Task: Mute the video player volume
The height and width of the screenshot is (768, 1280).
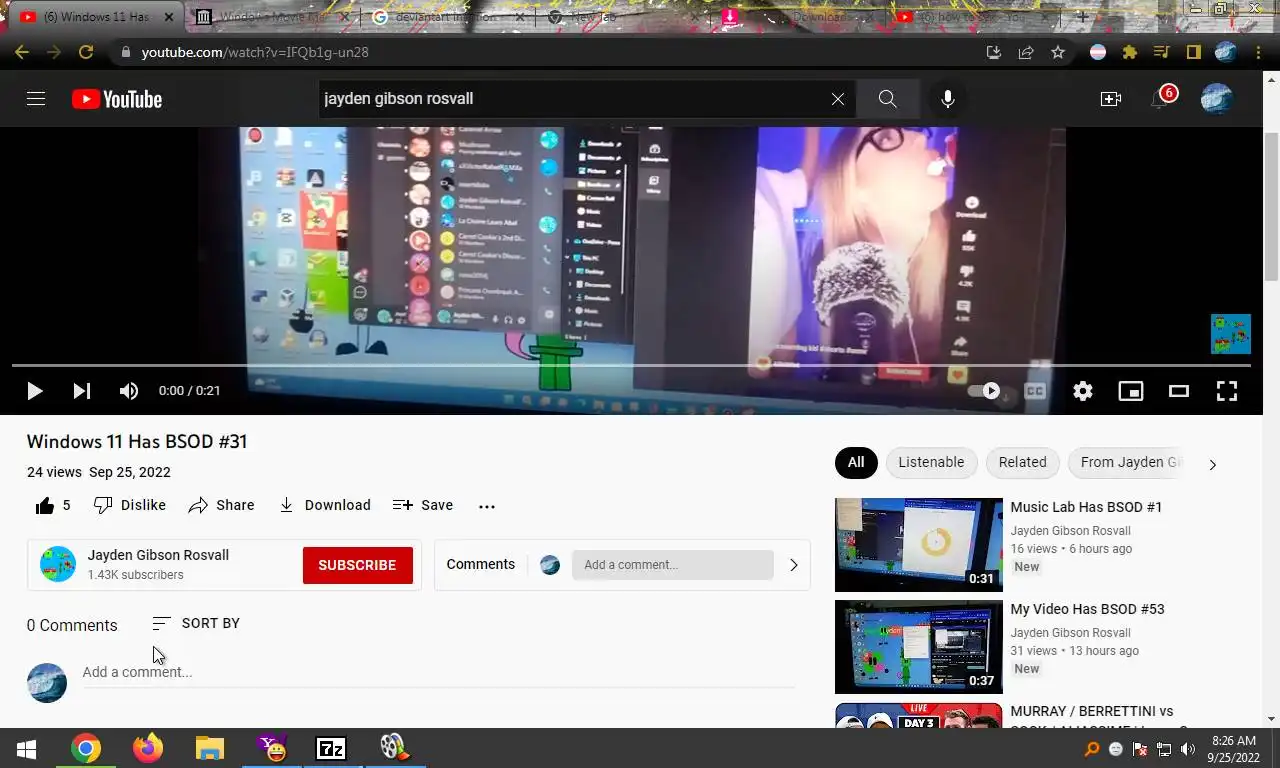Action: click(x=129, y=391)
